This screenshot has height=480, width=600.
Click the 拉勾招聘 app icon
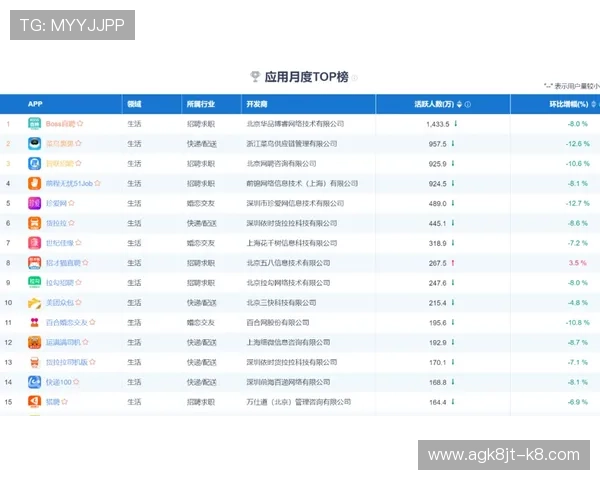[x=34, y=283]
